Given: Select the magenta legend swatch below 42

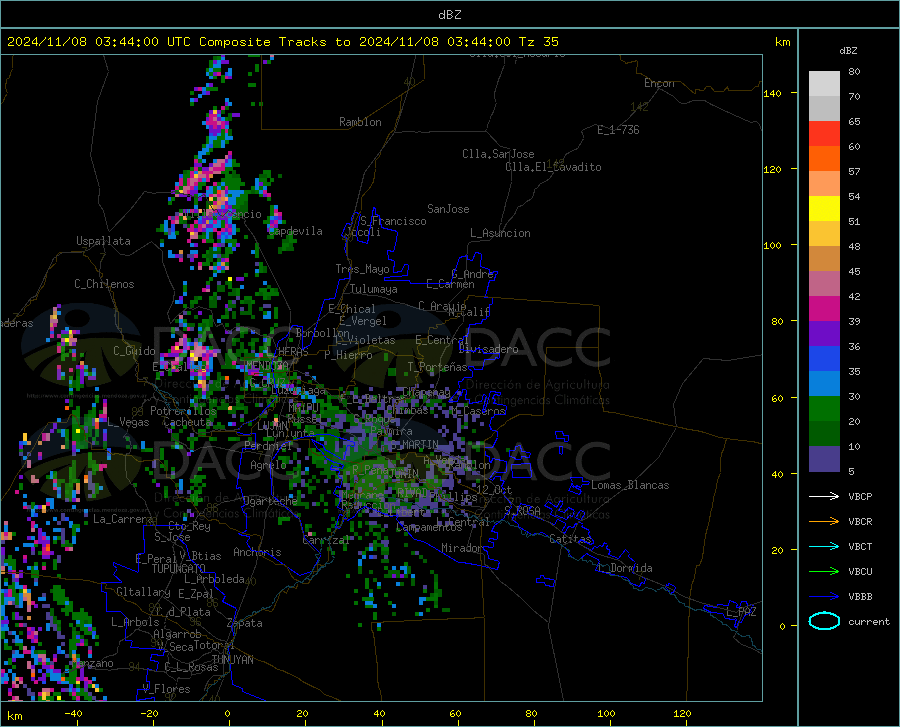Looking at the screenshot, I should (x=824, y=309).
